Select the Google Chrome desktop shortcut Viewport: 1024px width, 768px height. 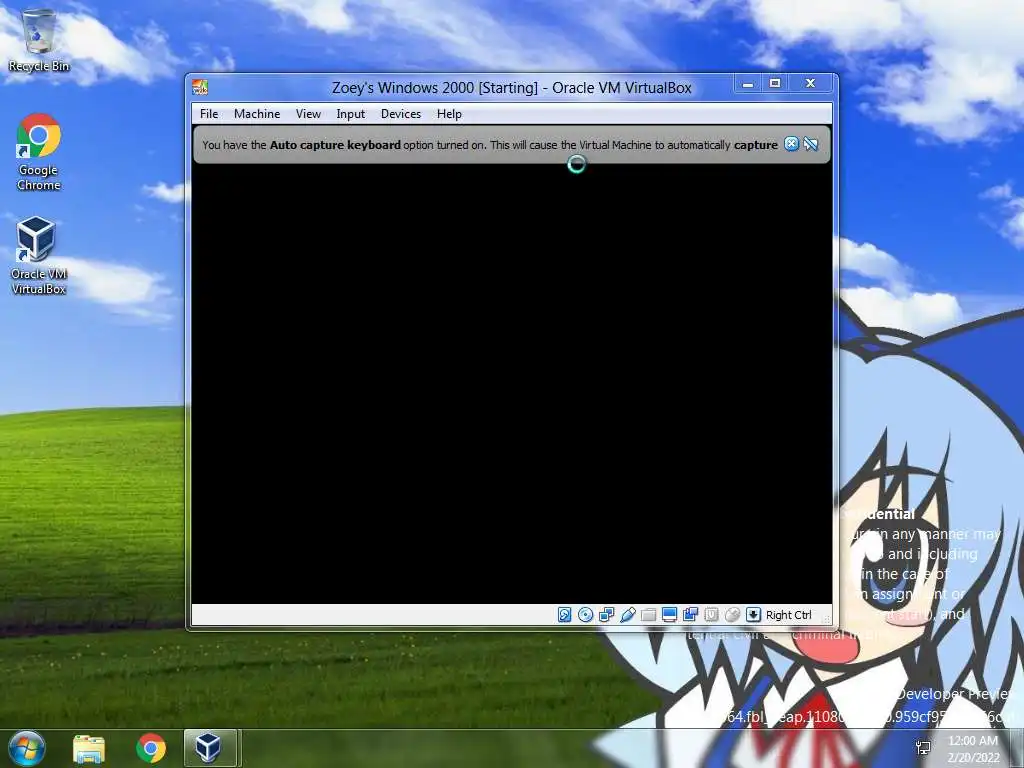click(39, 152)
